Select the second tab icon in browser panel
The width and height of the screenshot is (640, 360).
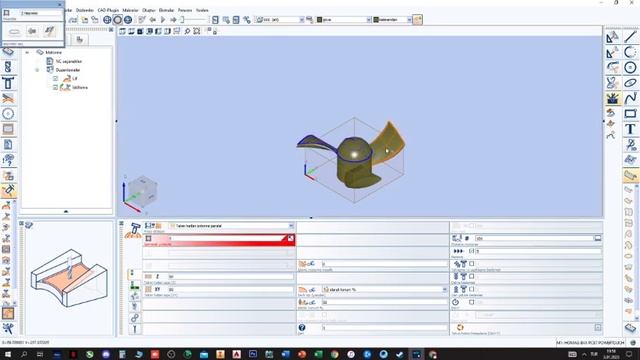pyautogui.click(x=80, y=40)
